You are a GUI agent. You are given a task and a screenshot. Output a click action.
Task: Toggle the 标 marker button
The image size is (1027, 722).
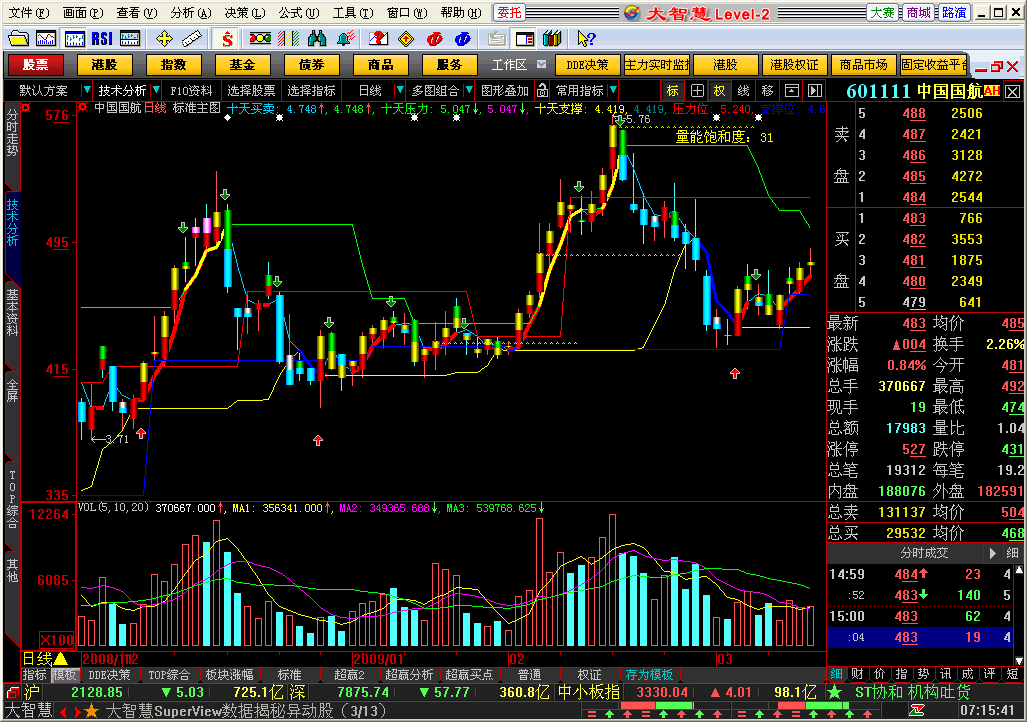point(673,90)
